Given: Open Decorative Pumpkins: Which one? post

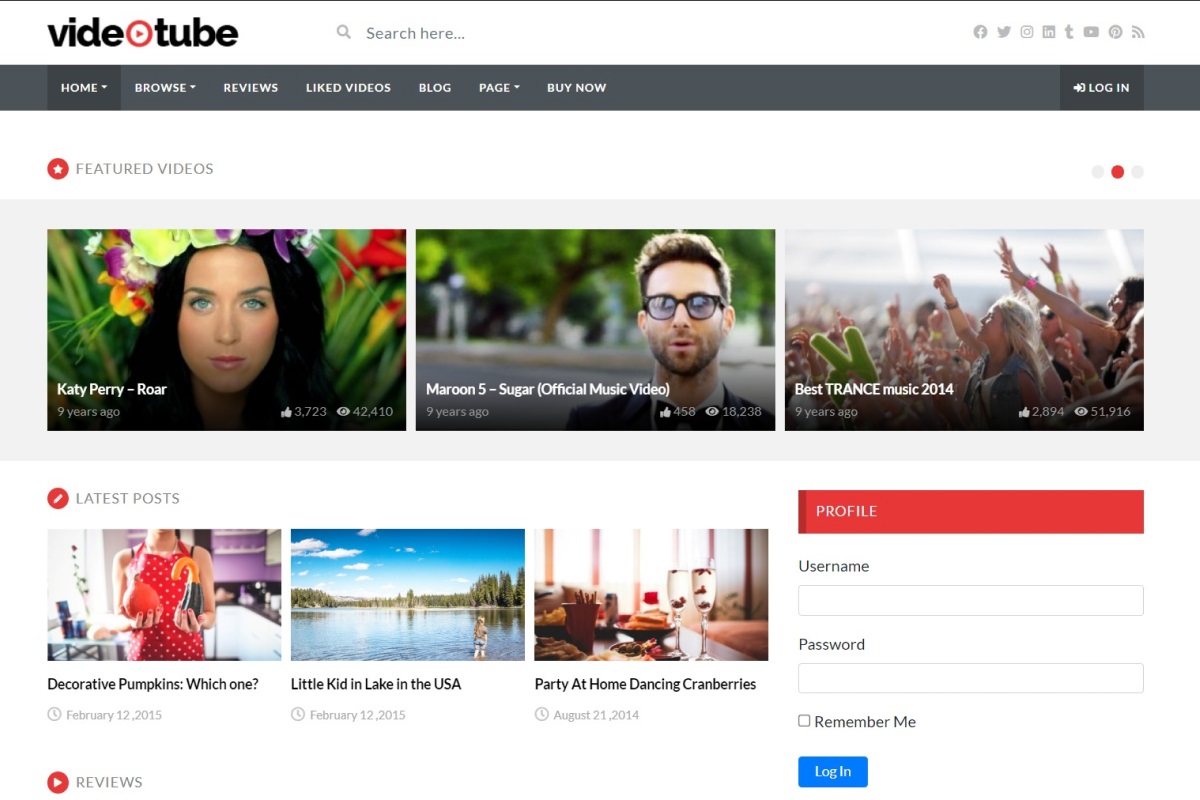Looking at the screenshot, I should click(x=153, y=684).
